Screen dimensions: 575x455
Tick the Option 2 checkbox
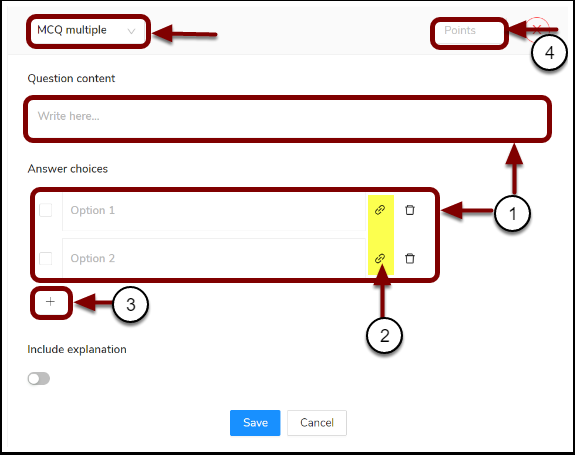(45, 258)
